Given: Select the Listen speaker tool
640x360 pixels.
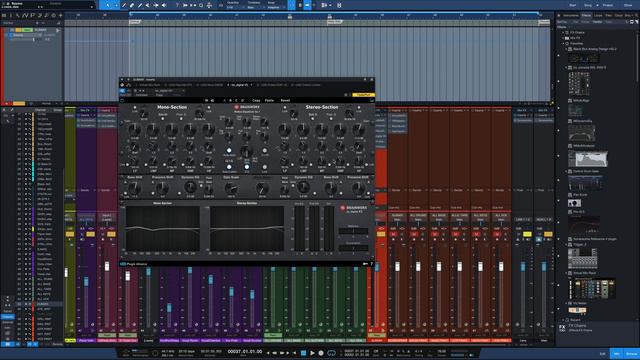Looking at the screenshot, I should (x=164, y=5).
